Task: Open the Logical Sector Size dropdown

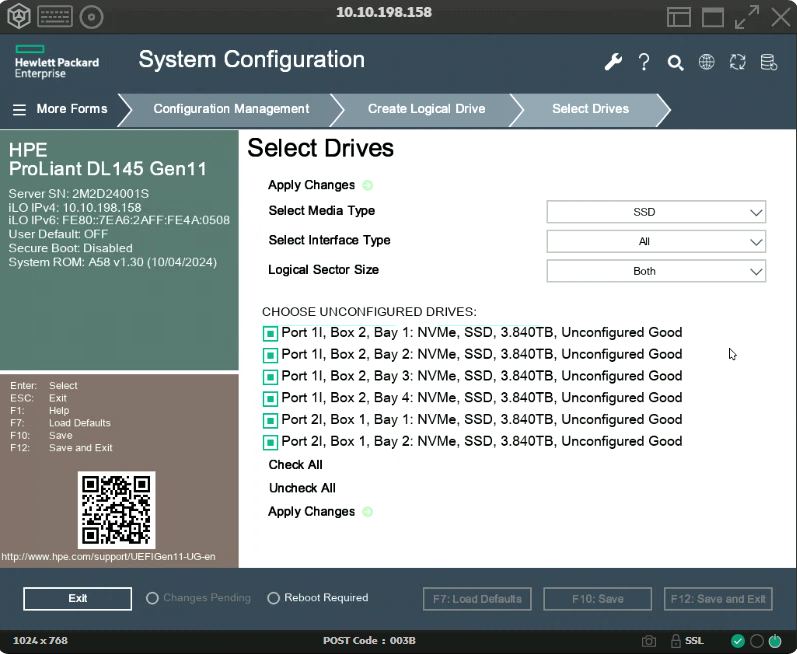Action: point(656,271)
